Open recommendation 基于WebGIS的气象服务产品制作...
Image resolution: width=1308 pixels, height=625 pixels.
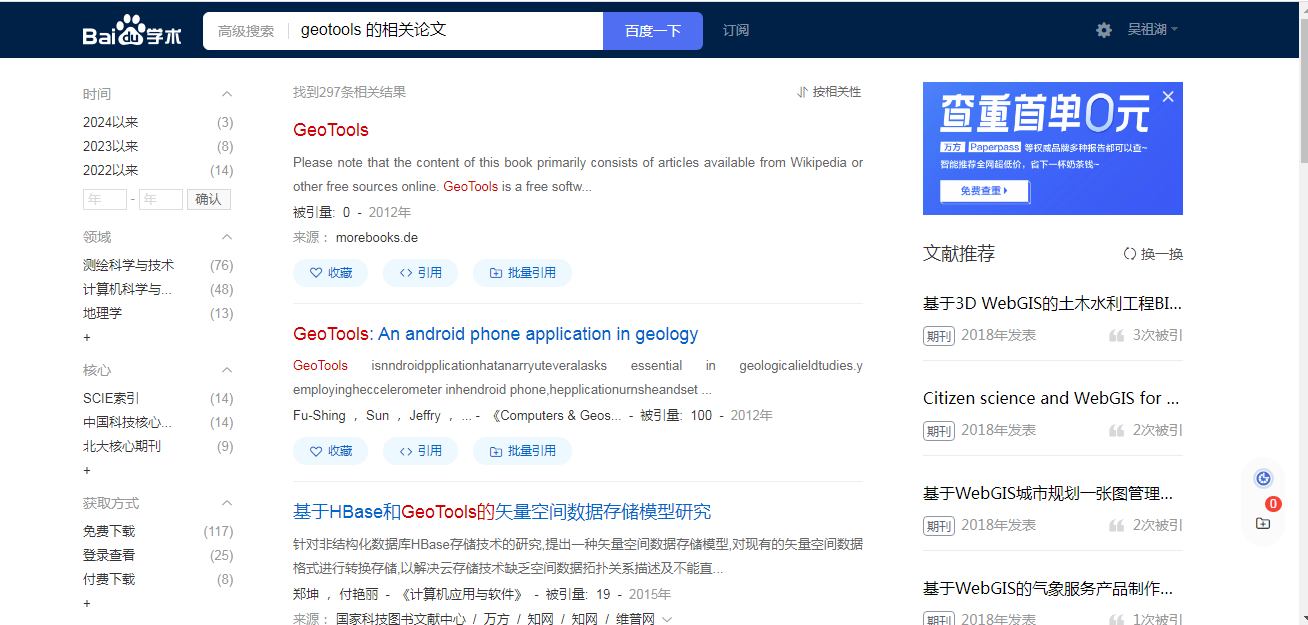1048,588
